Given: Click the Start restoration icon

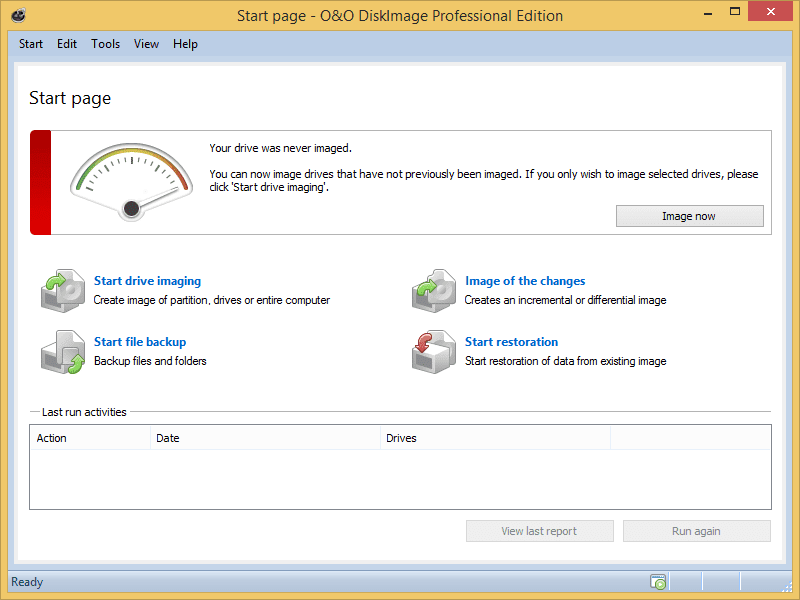Looking at the screenshot, I should tap(434, 352).
